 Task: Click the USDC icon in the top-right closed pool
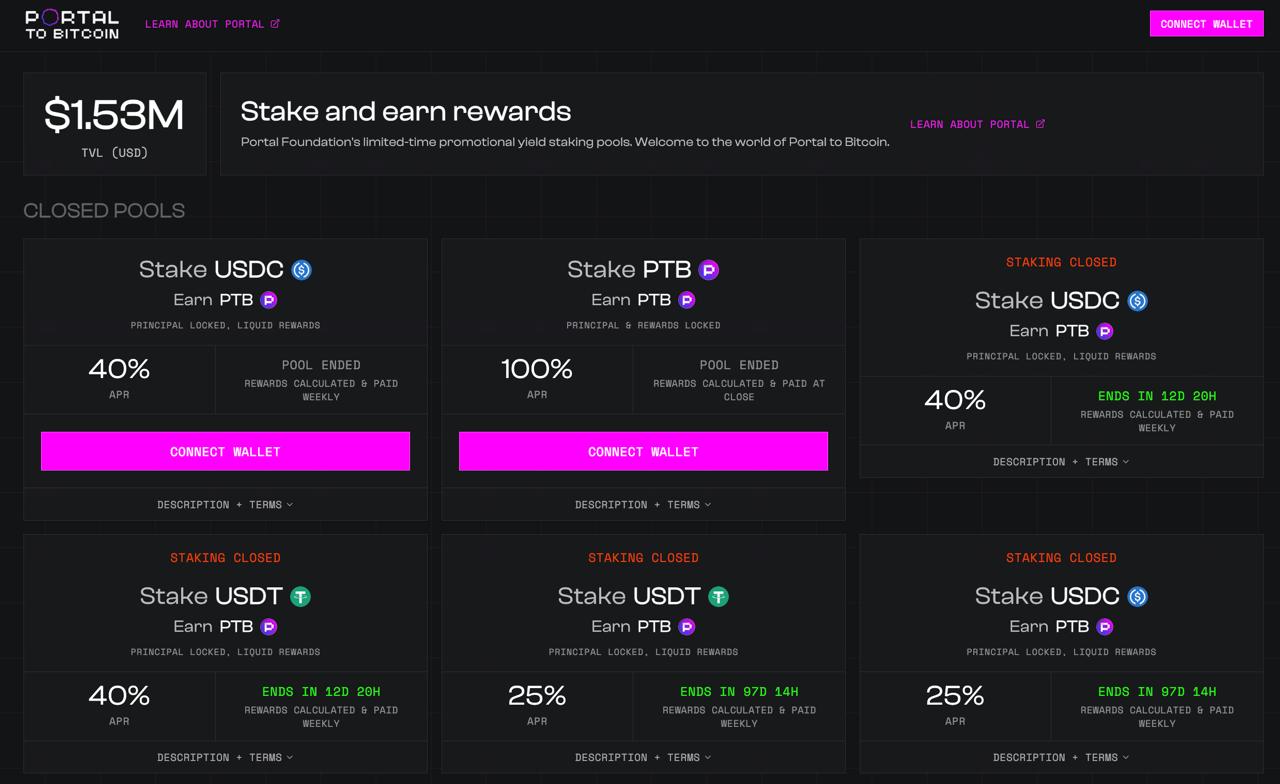click(x=1137, y=301)
